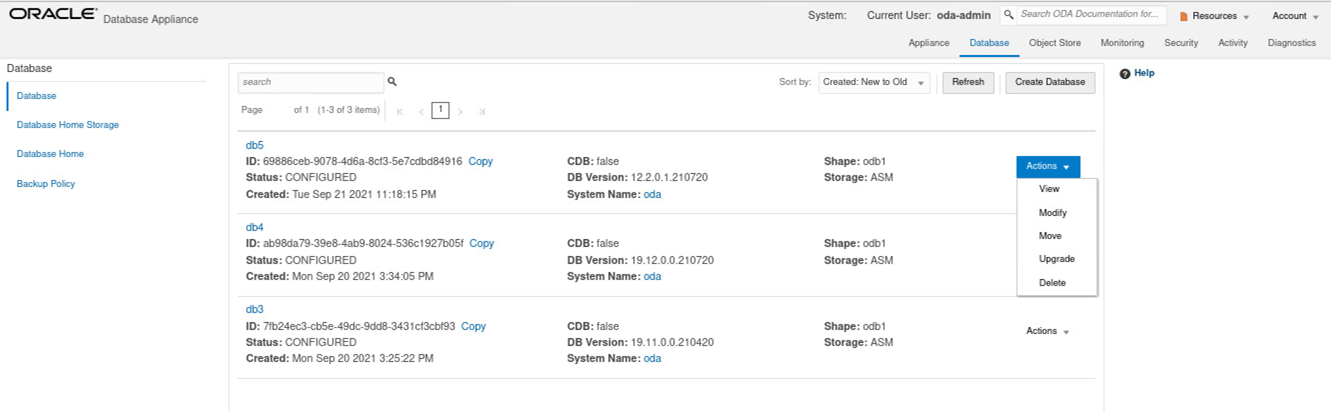Click the Help question mark icon
This screenshot has height=411, width=1331.
pos(1125,74)
